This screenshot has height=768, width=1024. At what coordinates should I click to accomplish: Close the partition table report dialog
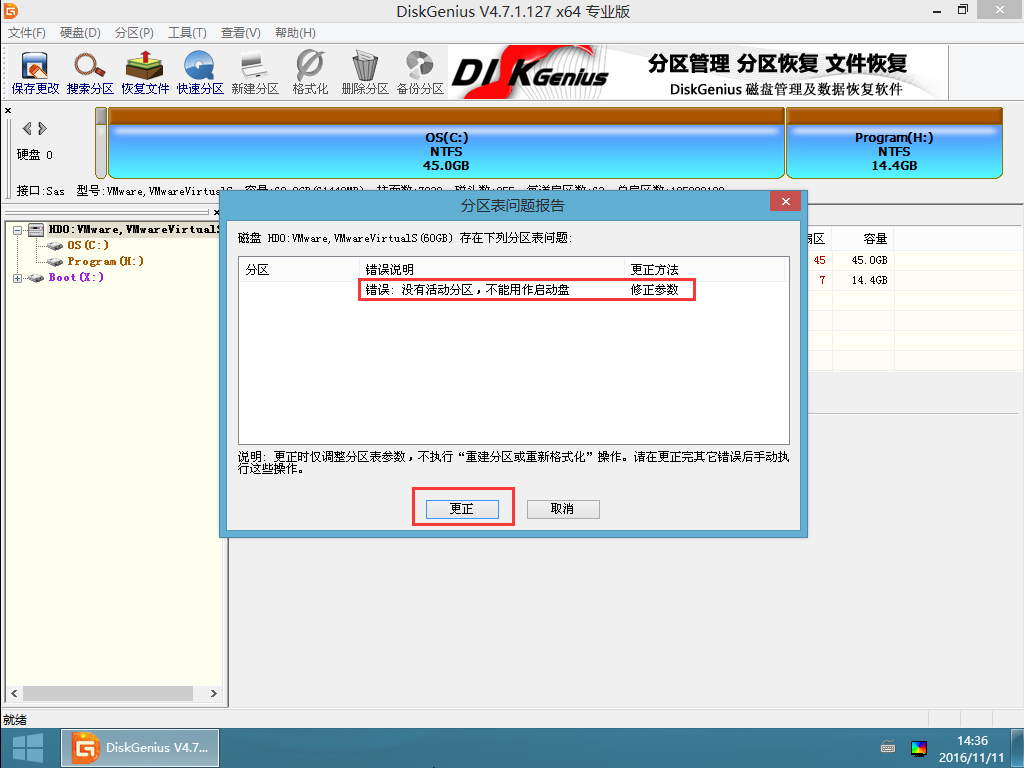(x=786, y=201)
